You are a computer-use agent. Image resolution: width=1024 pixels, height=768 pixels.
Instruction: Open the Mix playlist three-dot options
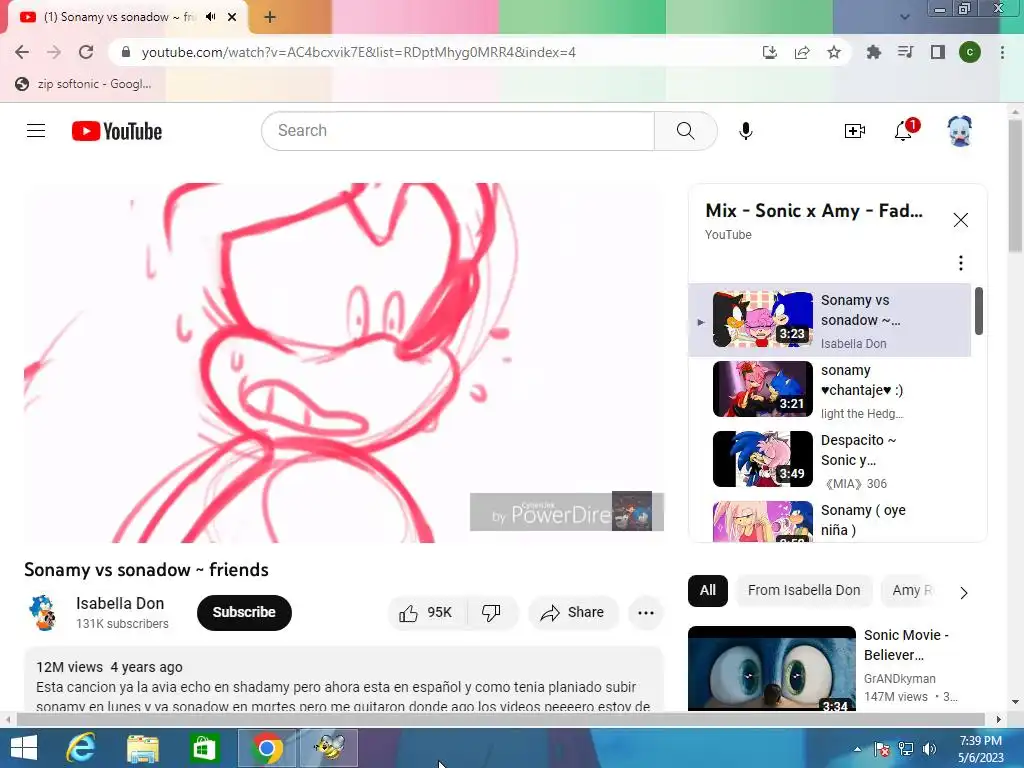click(x=960, y=263)
